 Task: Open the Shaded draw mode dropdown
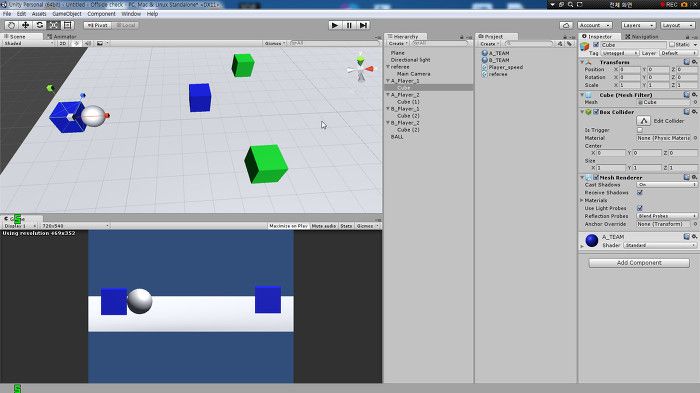click(28, 43)
